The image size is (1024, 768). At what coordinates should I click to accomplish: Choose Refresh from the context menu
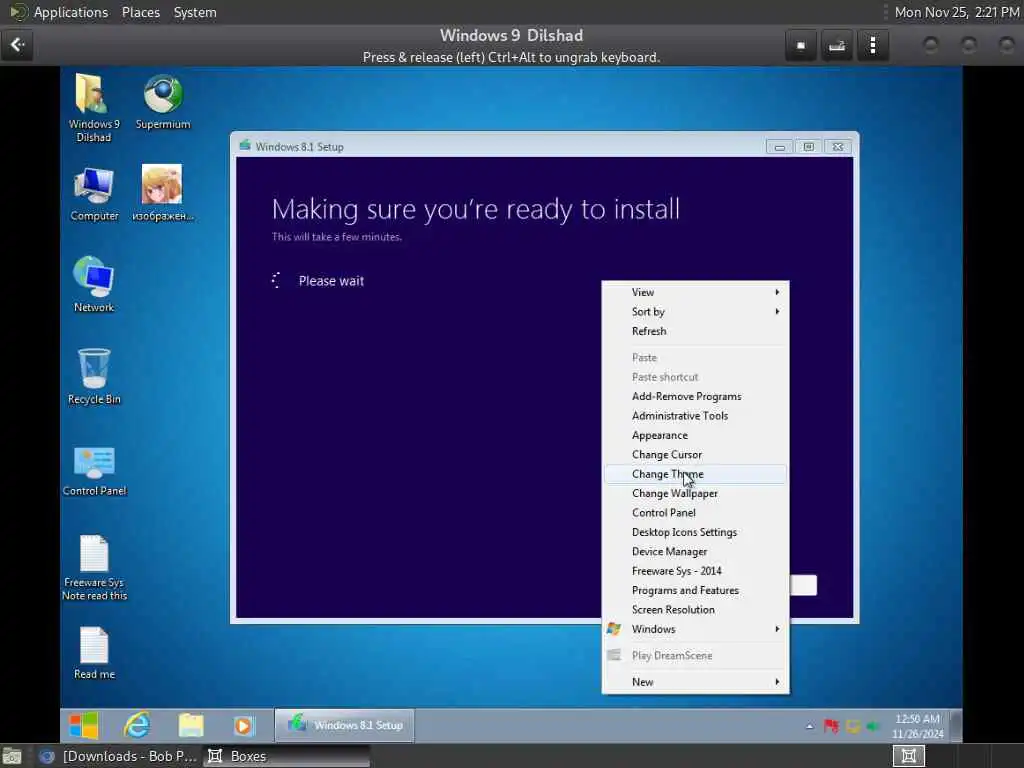point(696,331)
